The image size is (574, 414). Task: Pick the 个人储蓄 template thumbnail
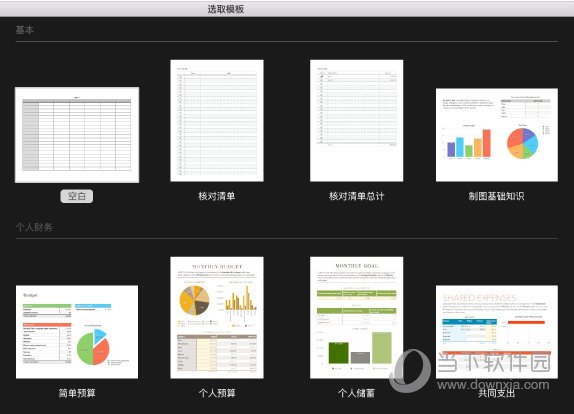click(x=357, y=318)
